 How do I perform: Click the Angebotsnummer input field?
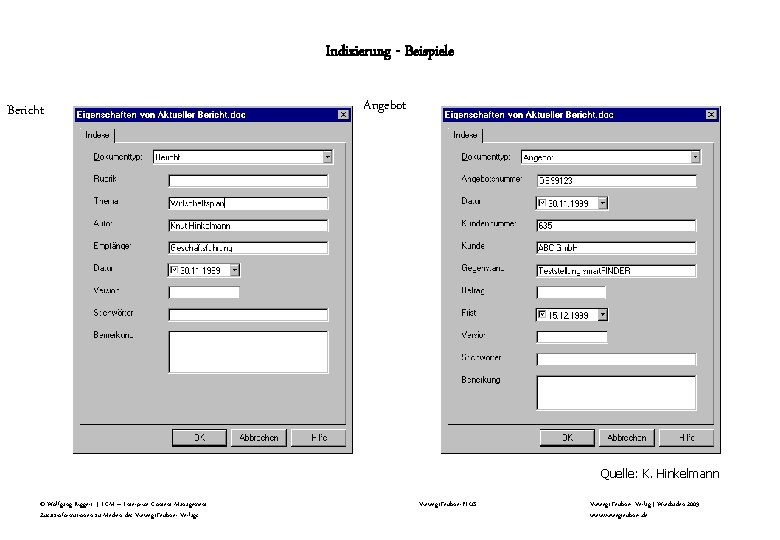point(616,180)
